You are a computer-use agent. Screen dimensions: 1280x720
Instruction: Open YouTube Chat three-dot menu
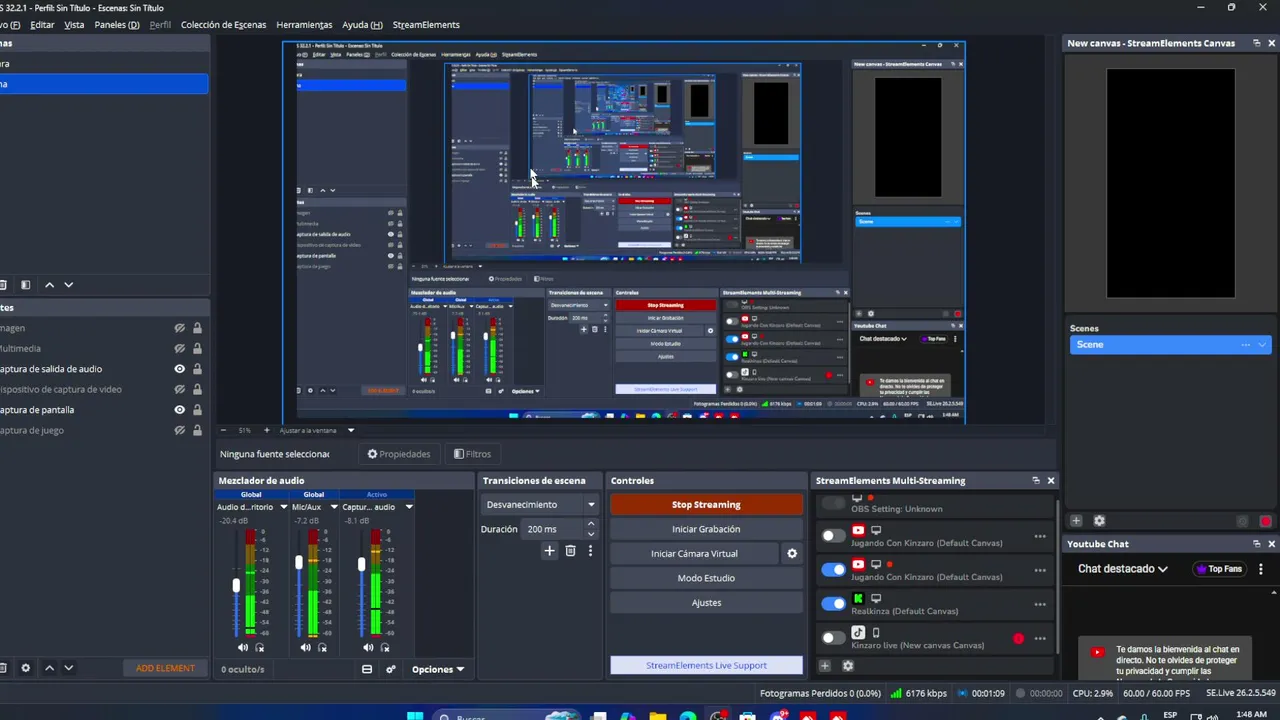pos(1260,569)
